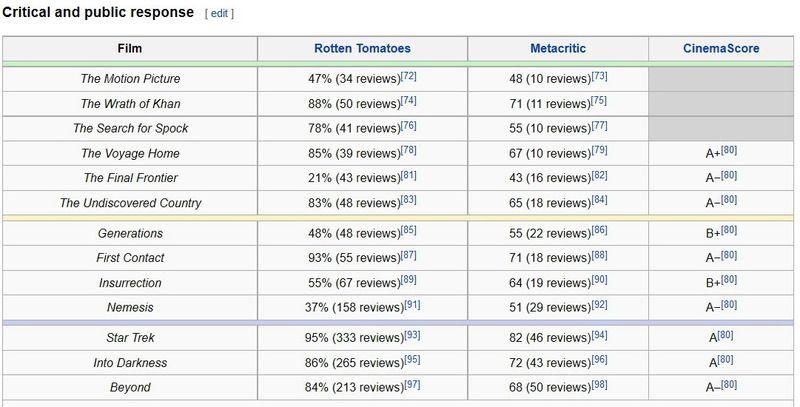Viewport: 800px width, 407px height.
Task: Follow footnote [90] beside 64 (19 reviews)
Action: click(599, 280)
